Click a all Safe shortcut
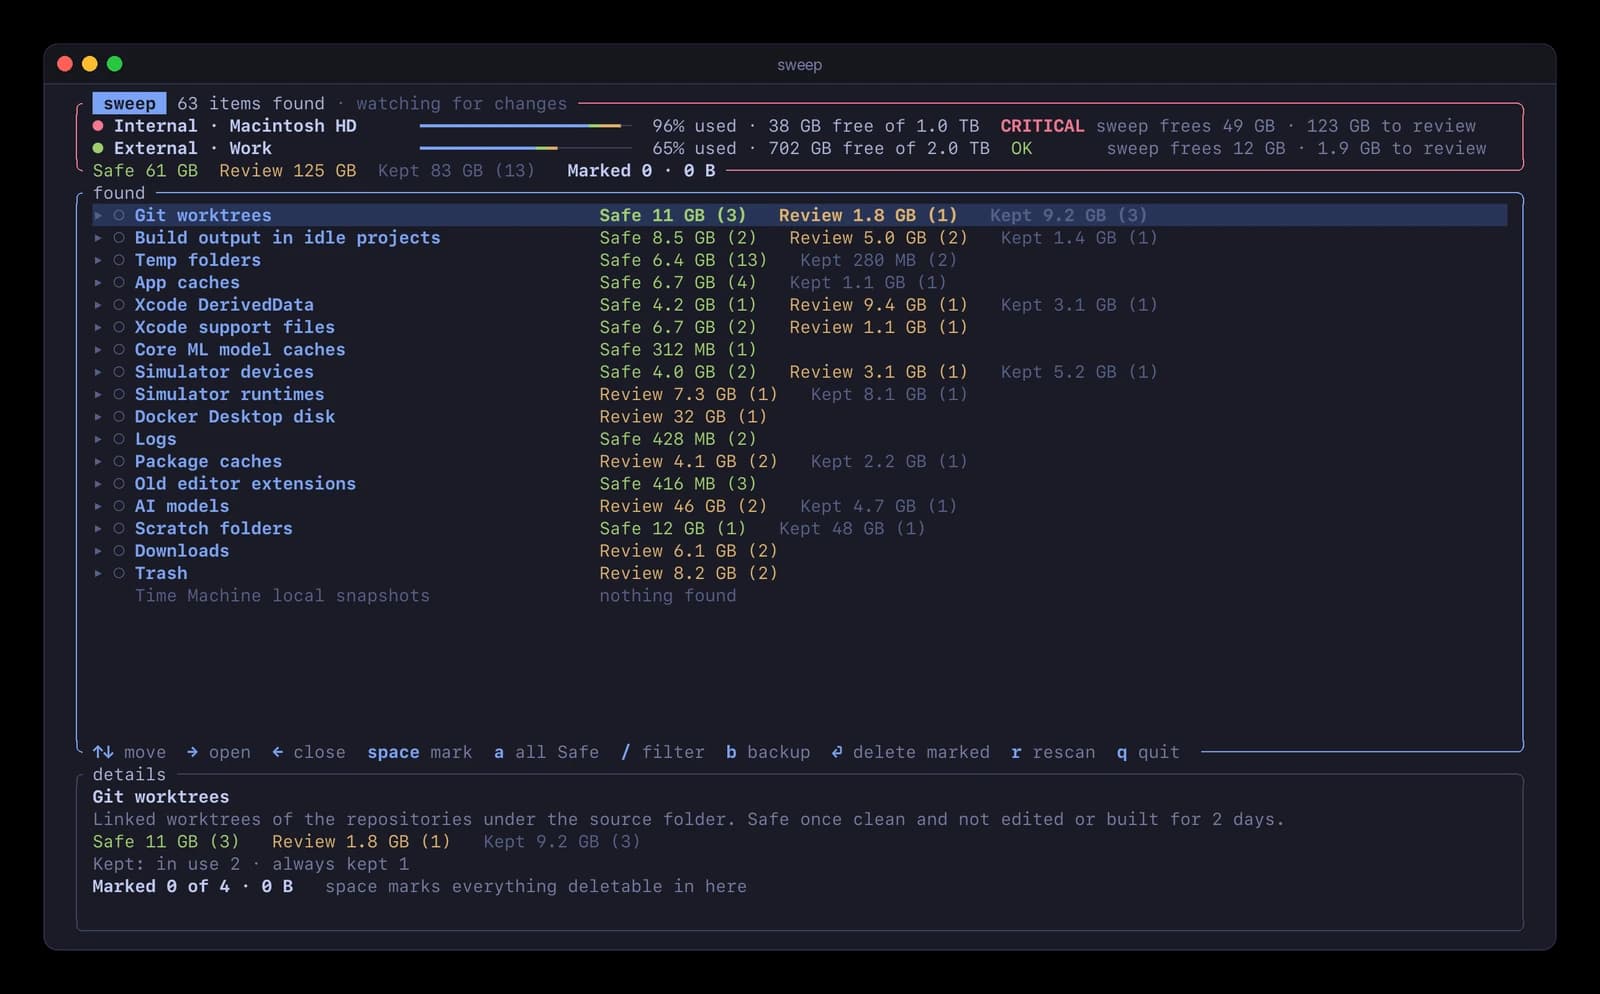Screen dimensions: 1600x994 (x=546, y=752)
